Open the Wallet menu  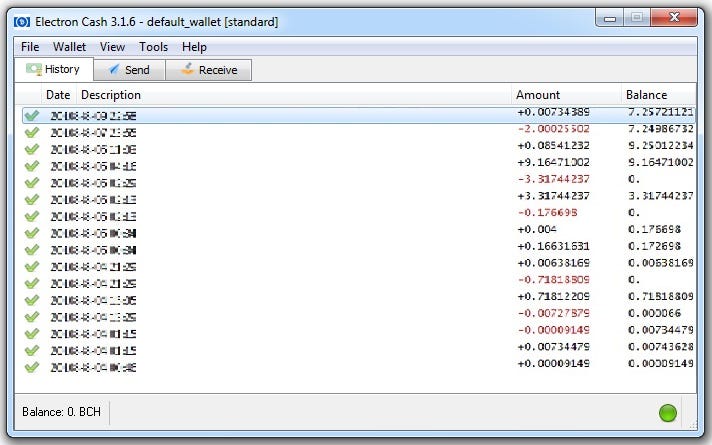coord(69,47)
